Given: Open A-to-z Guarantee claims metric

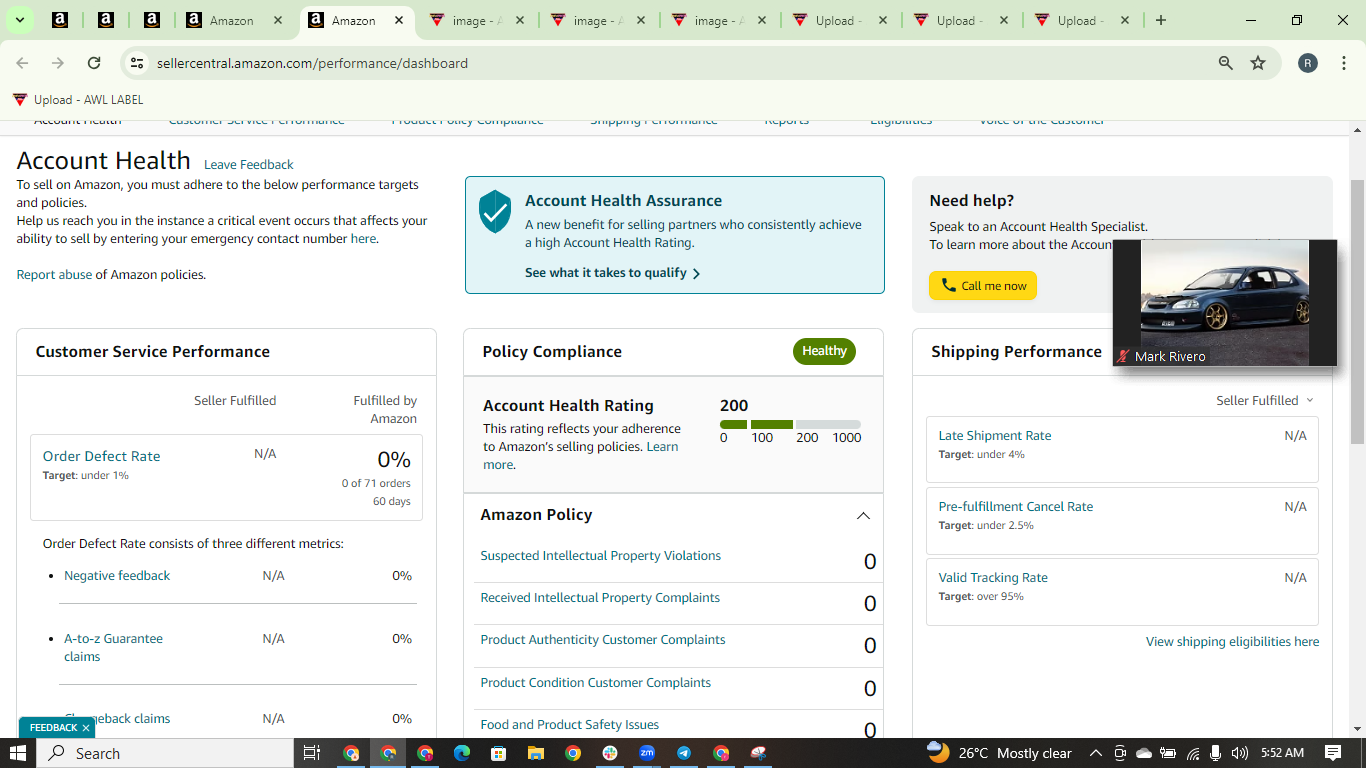Looking at the screenshot, I should point(113,648).
